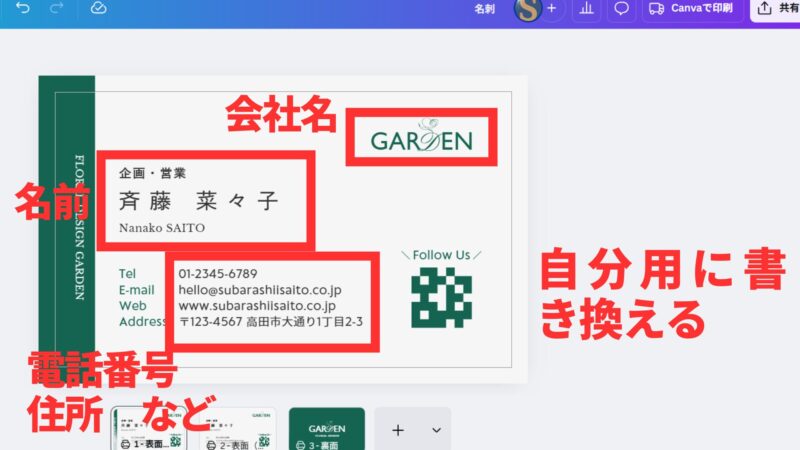Select the 〒123-4567 address line
This screenshot has width=800, height=450.
pos(271,322)
